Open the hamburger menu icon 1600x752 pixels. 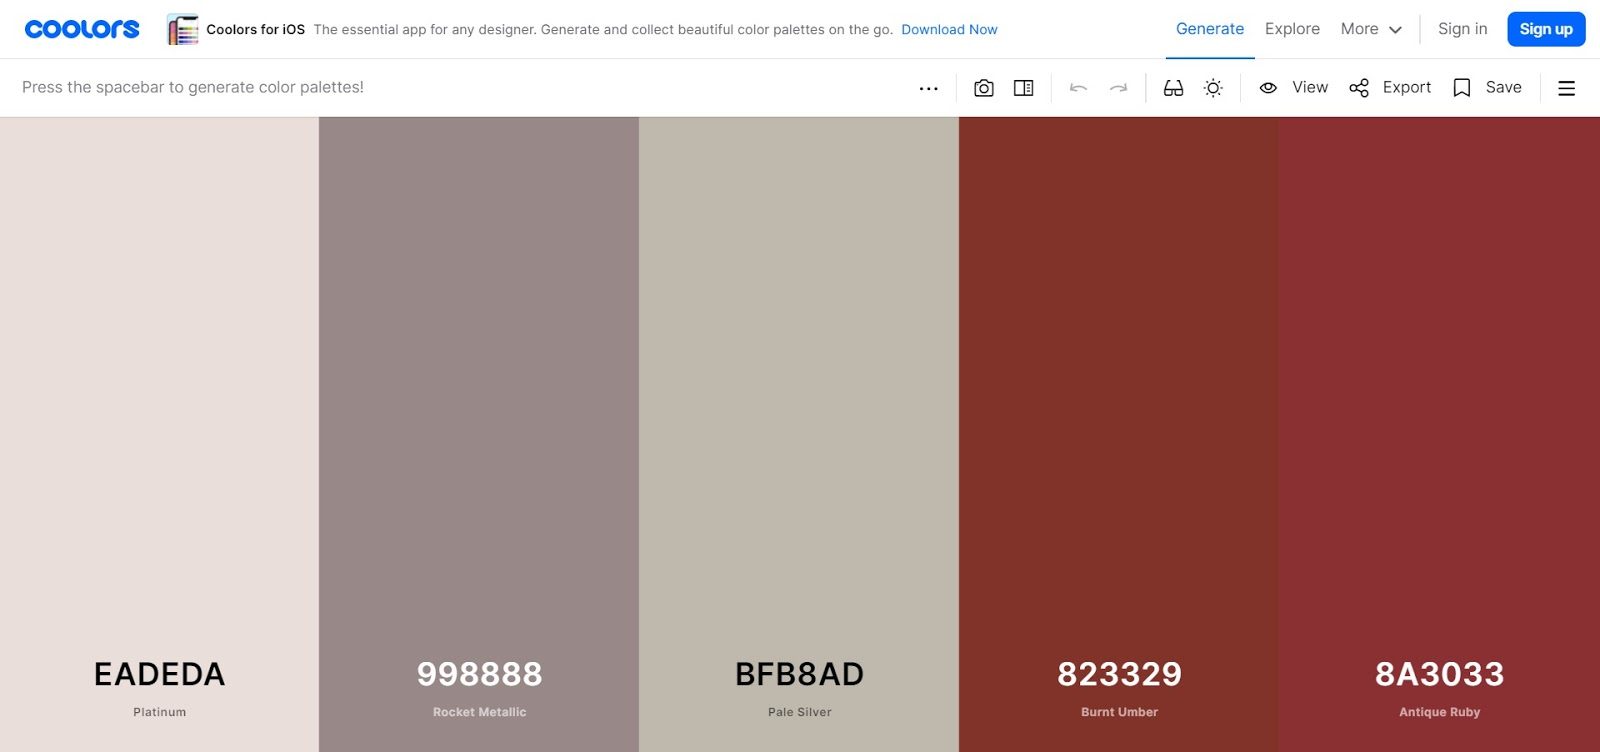[x=1567, y=88]
